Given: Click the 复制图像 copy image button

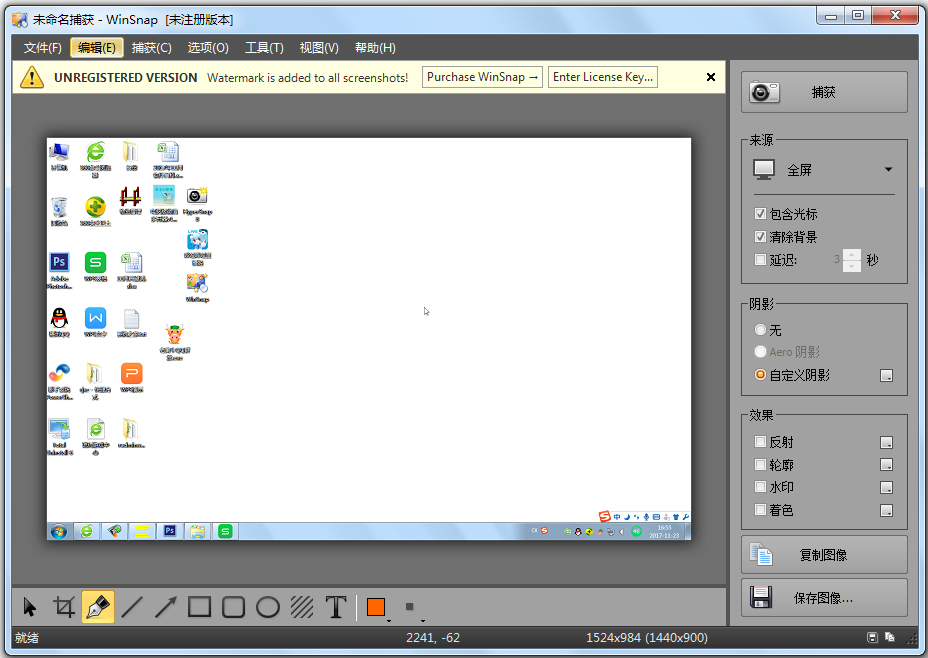Looking at the screenshot, I should 824,554.
